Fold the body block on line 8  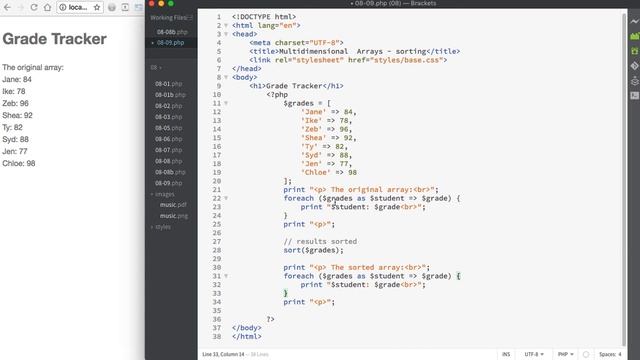(x=226, y=77)
